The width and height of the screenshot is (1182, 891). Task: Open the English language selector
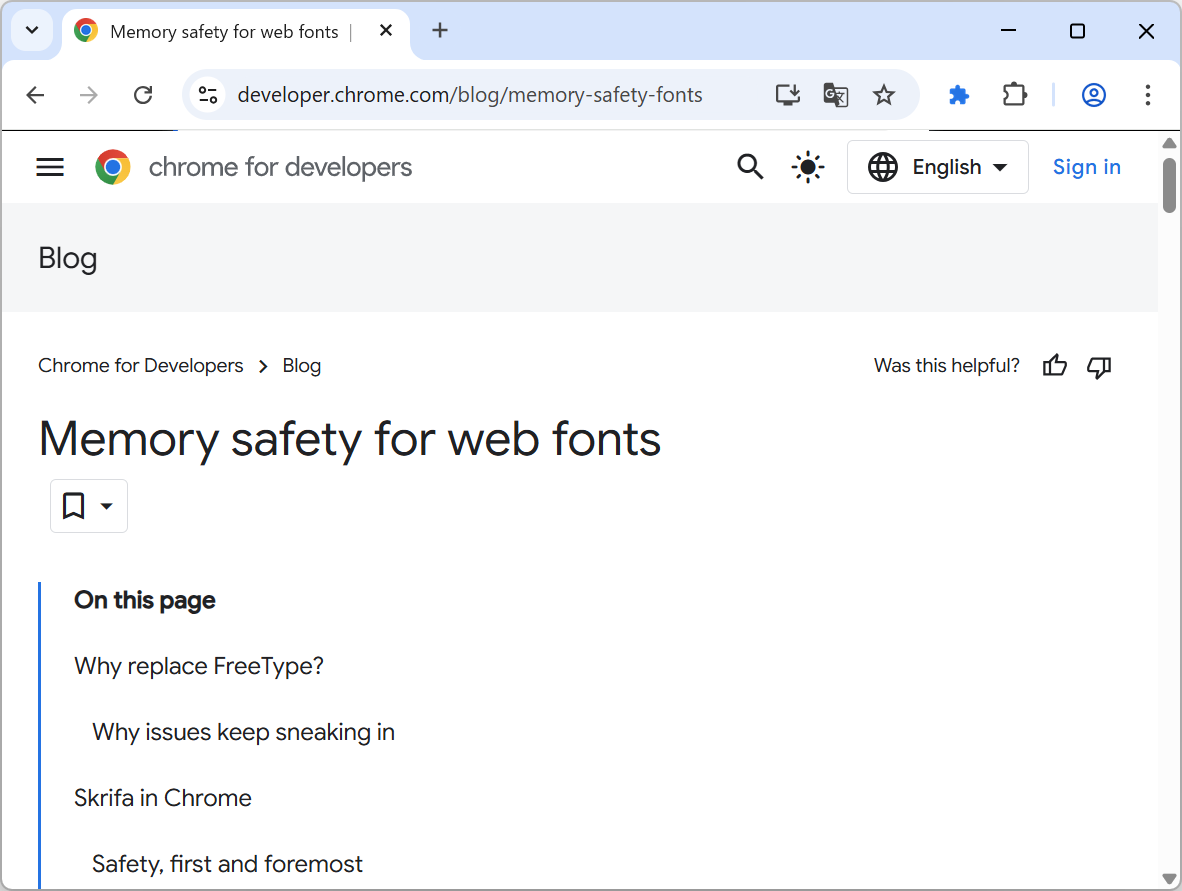pos(937,166)
